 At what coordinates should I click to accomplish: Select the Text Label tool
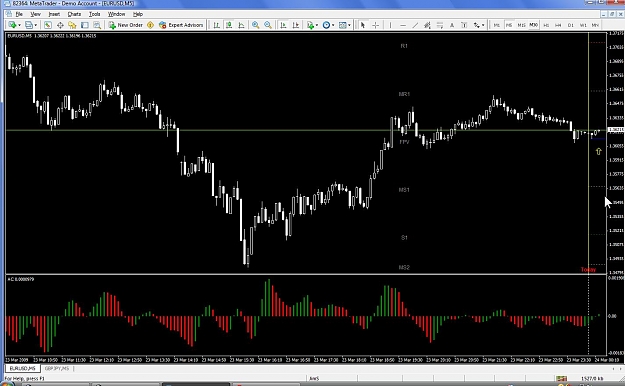464,25
